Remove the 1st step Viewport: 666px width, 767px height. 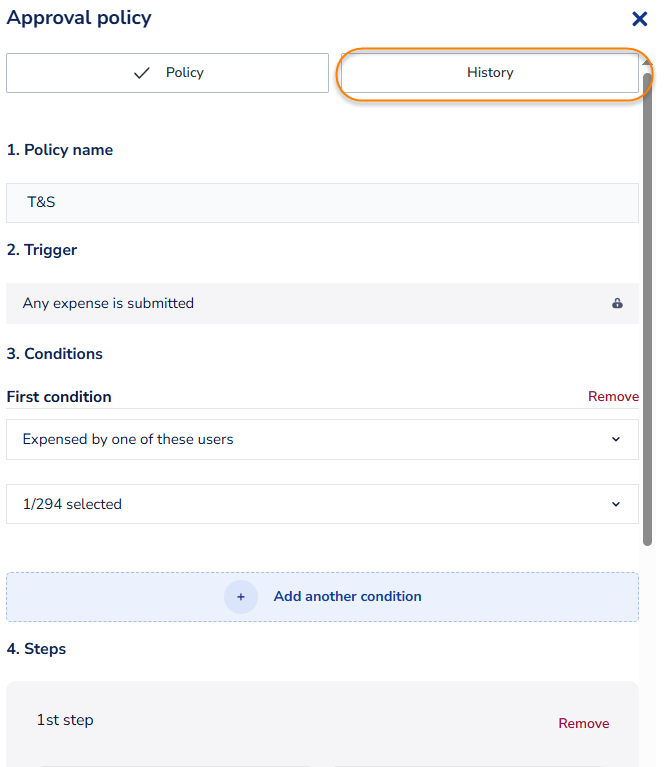click(x=583, y=723)
